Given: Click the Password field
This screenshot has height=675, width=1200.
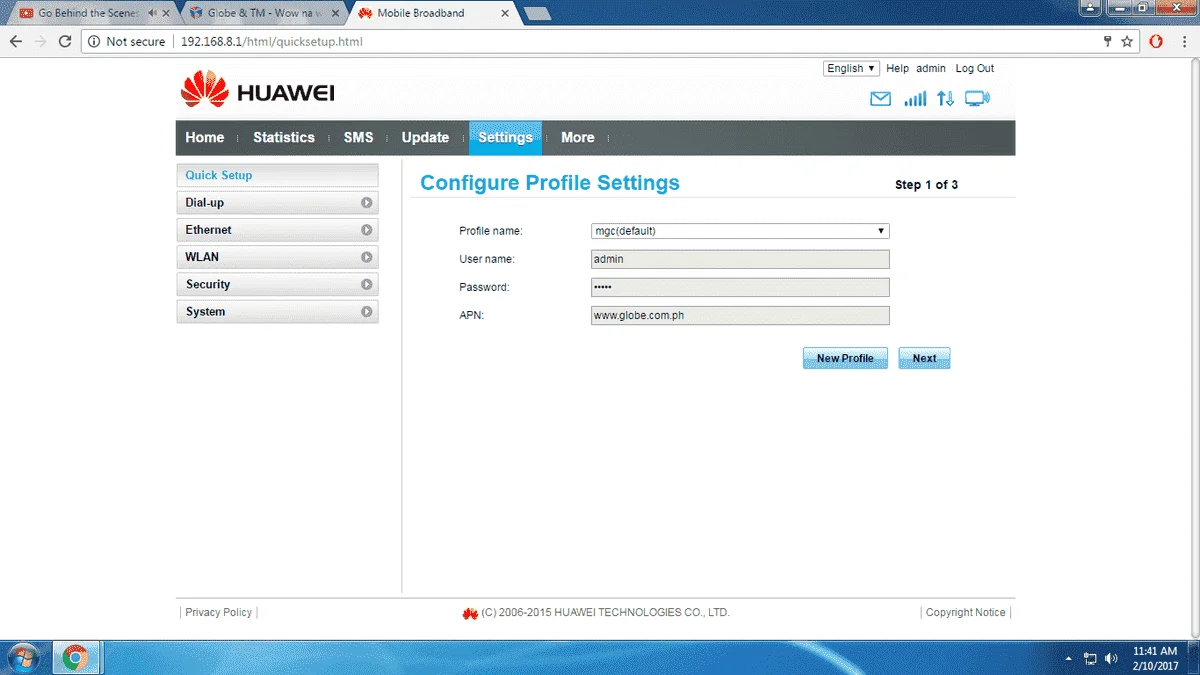Looking at the screenshot, I should [x=740, y=287].
